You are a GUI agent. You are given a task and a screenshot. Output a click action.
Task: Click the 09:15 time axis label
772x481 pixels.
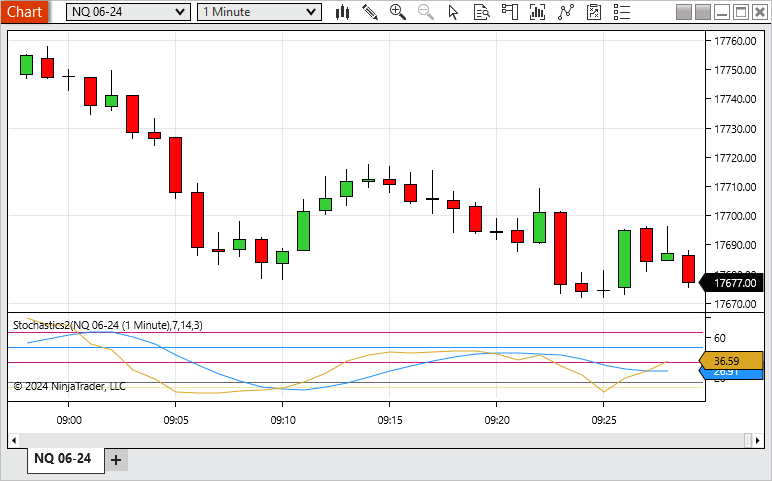click(x=389, y=420)
